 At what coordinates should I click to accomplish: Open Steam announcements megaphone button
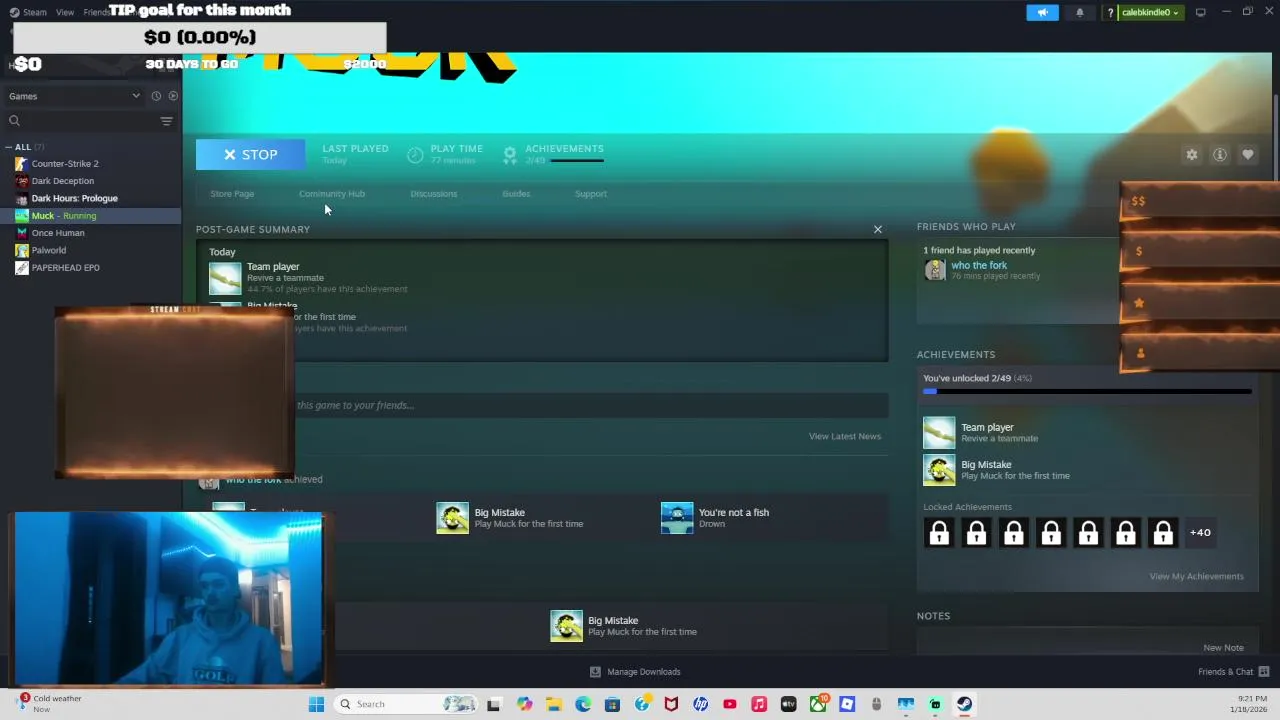1042,12
